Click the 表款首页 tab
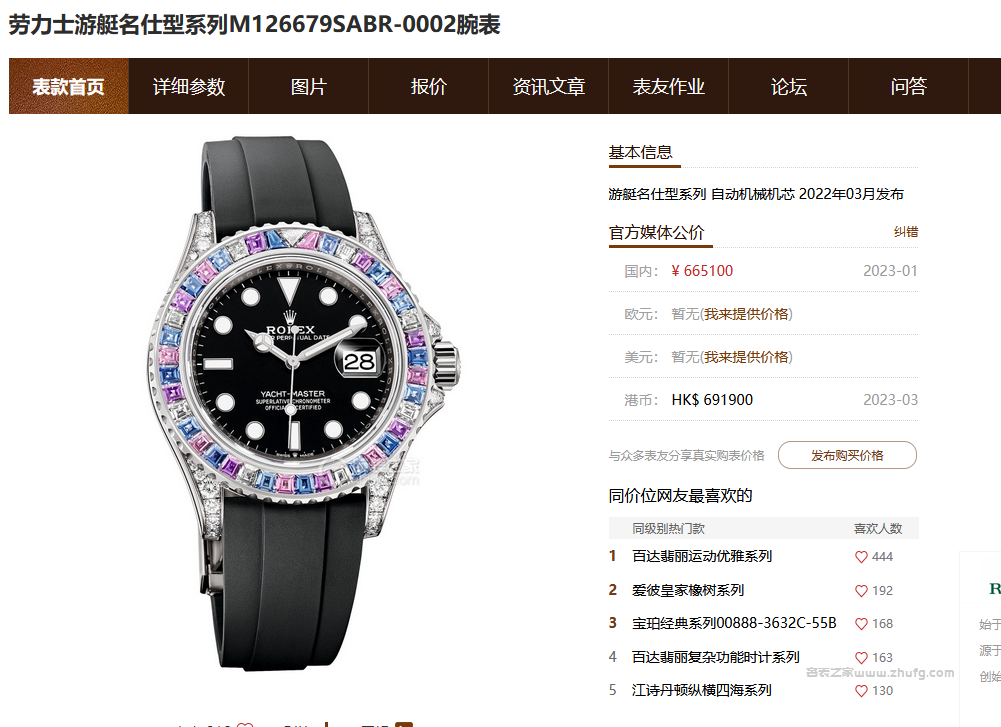Viewport: 1001px width, 727px height. tap(68, 86)
